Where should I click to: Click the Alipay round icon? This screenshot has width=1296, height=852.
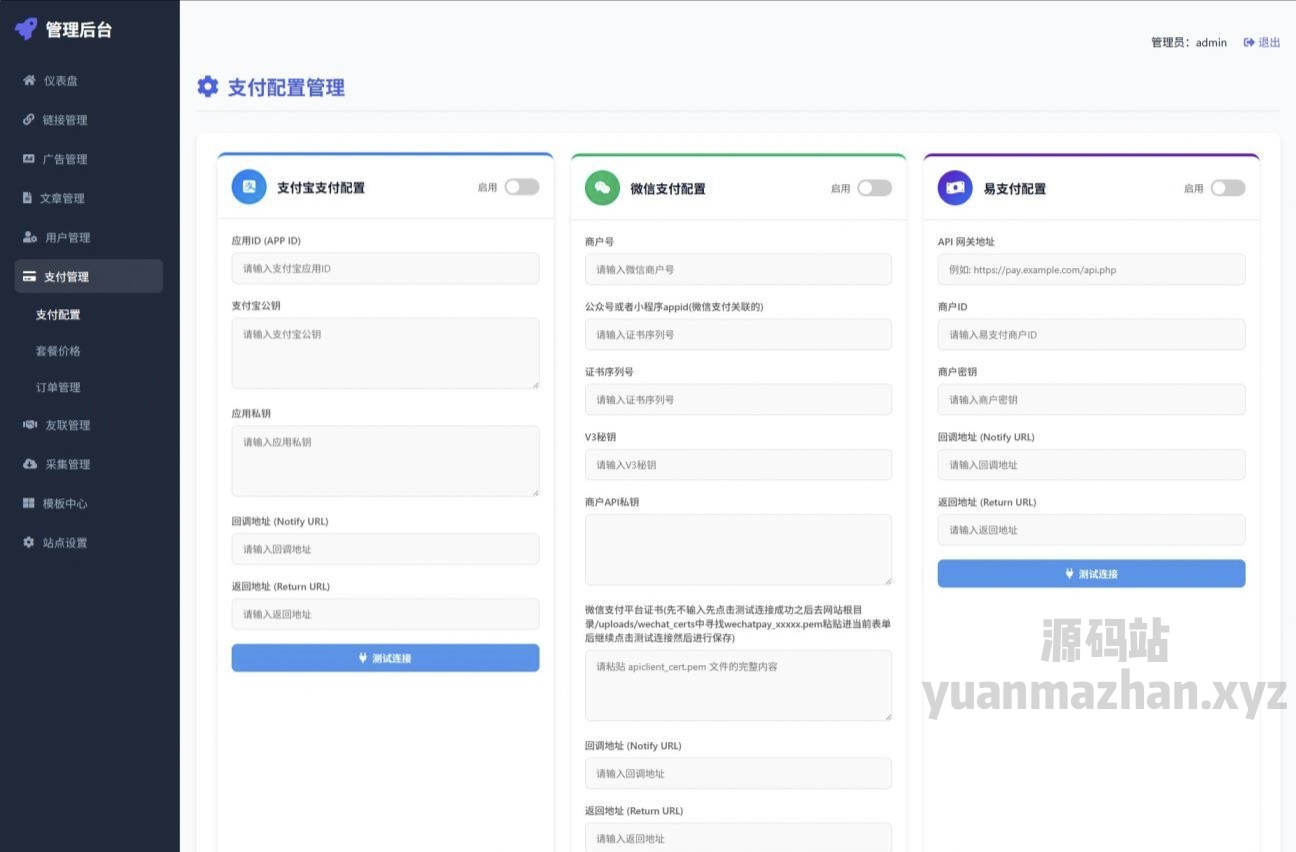(x=249, y=187)
